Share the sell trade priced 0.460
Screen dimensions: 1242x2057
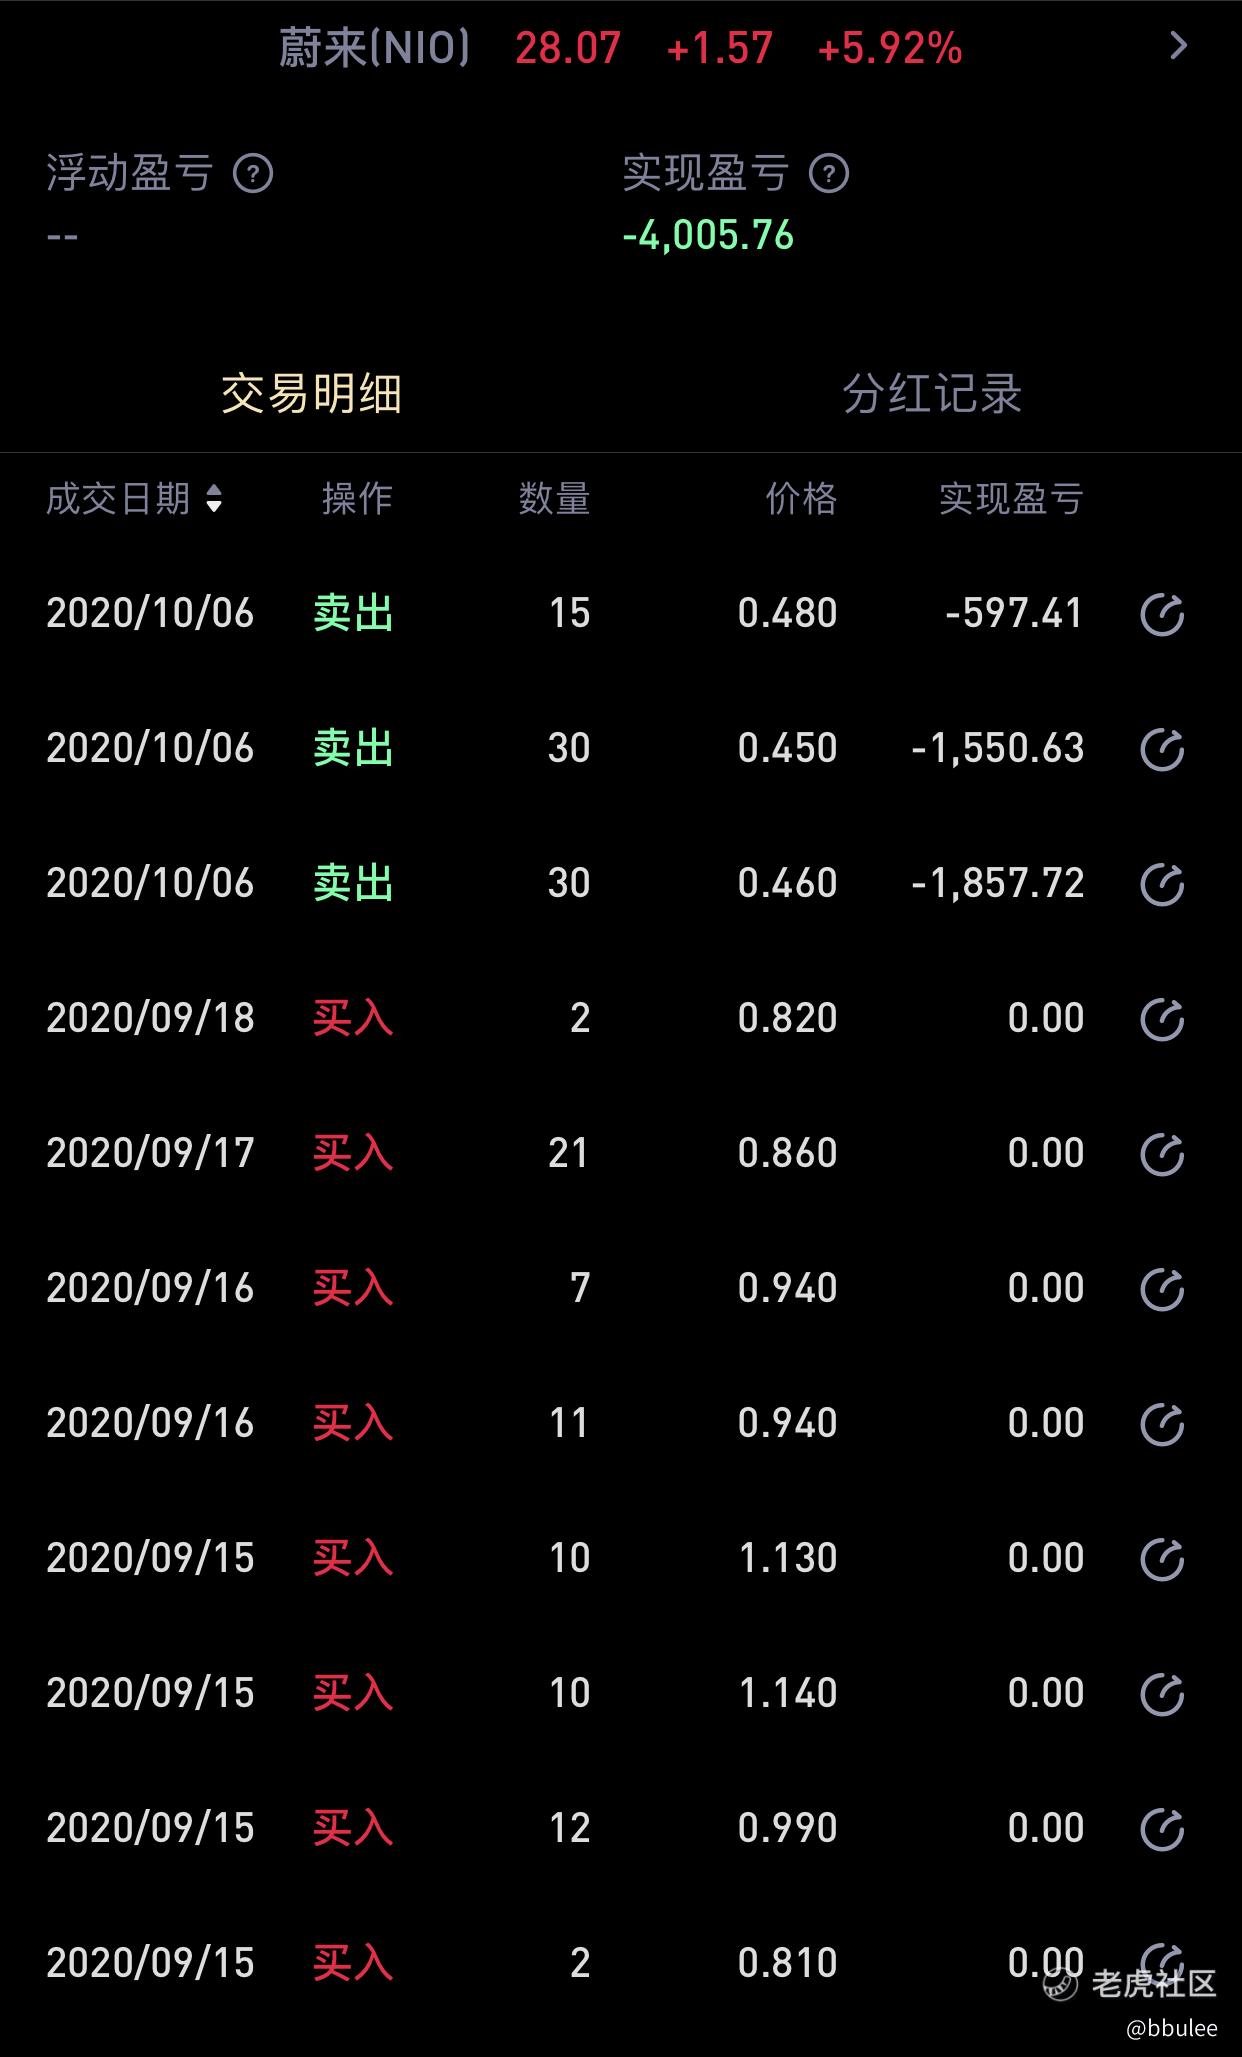tap(1162, 884)
